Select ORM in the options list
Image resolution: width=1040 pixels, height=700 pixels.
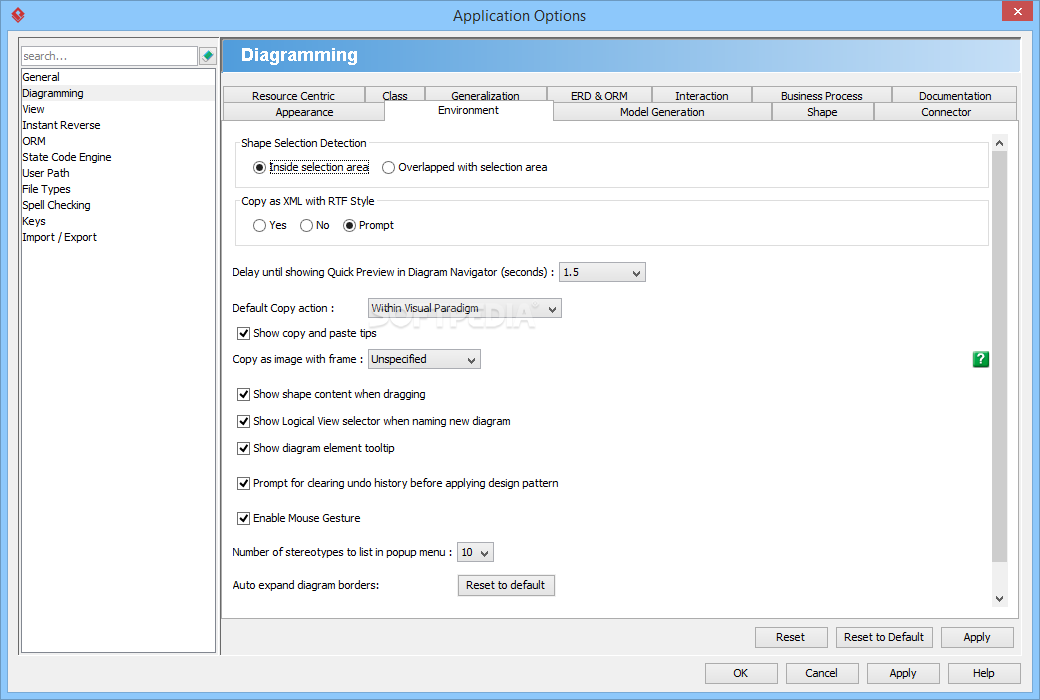pos(118,141)
